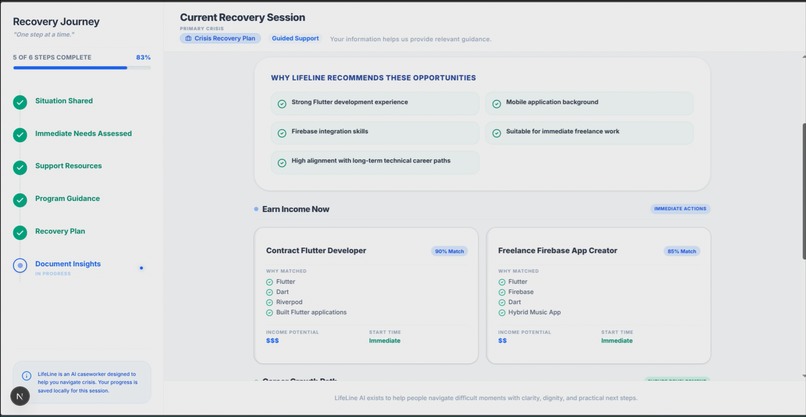
Task: Click the 85% Match badge
Action: point(682,251)
